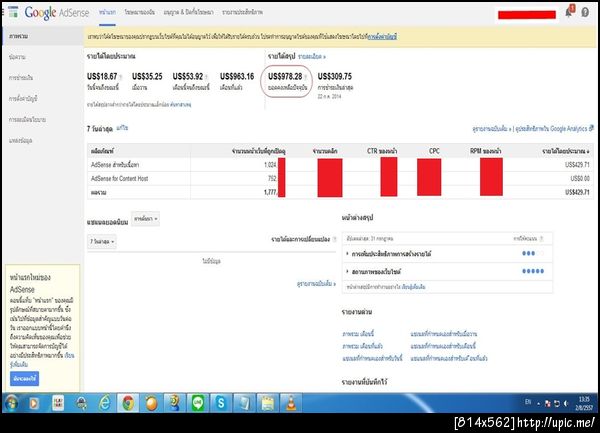Image resolution: width=600 pixels, height=433 pixels.
Task: Click the help icon beside the revenue-and-change heading
Action: [x=334, y=239]
